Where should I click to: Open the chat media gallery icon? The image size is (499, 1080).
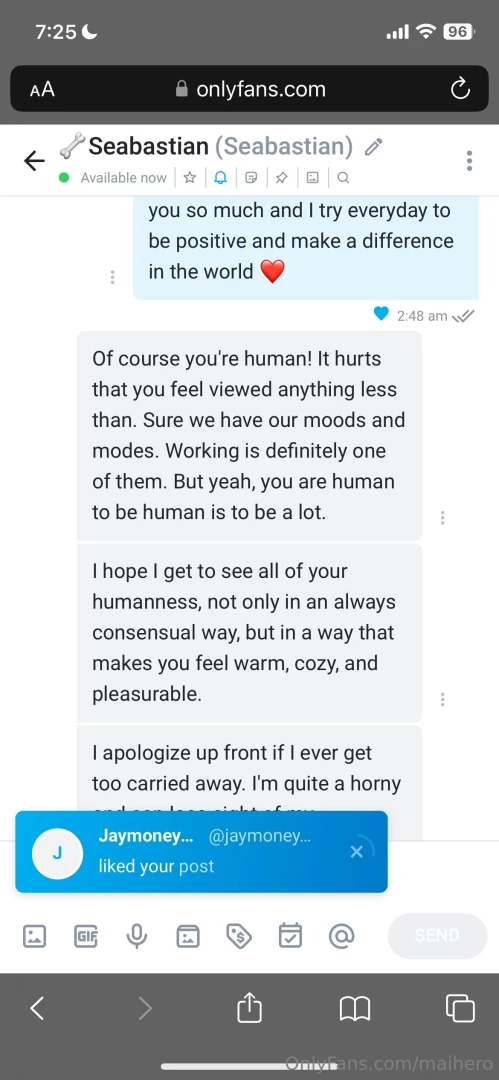pyautogui.click(x=312, y=178)
